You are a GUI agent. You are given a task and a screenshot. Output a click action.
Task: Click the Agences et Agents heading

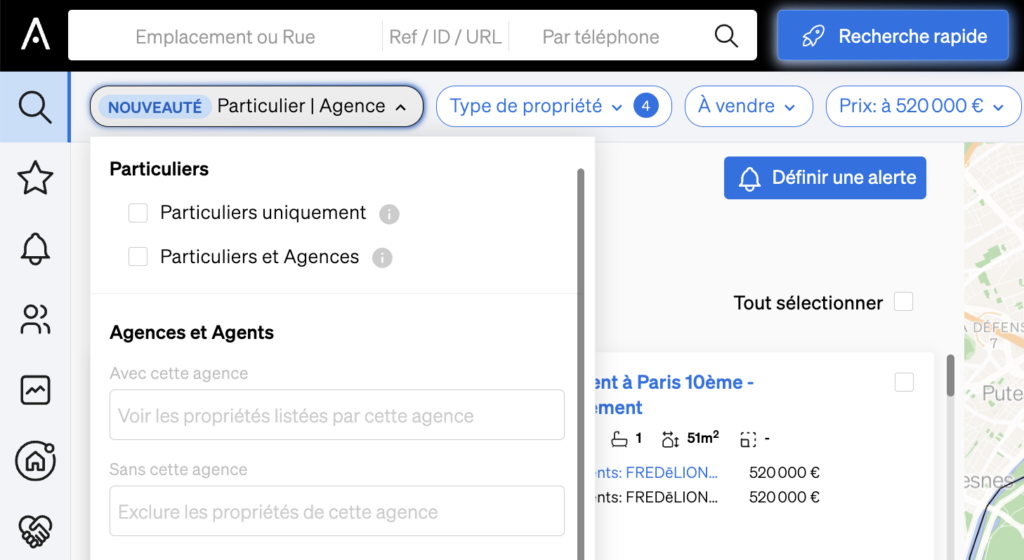(x=191, y=333)
